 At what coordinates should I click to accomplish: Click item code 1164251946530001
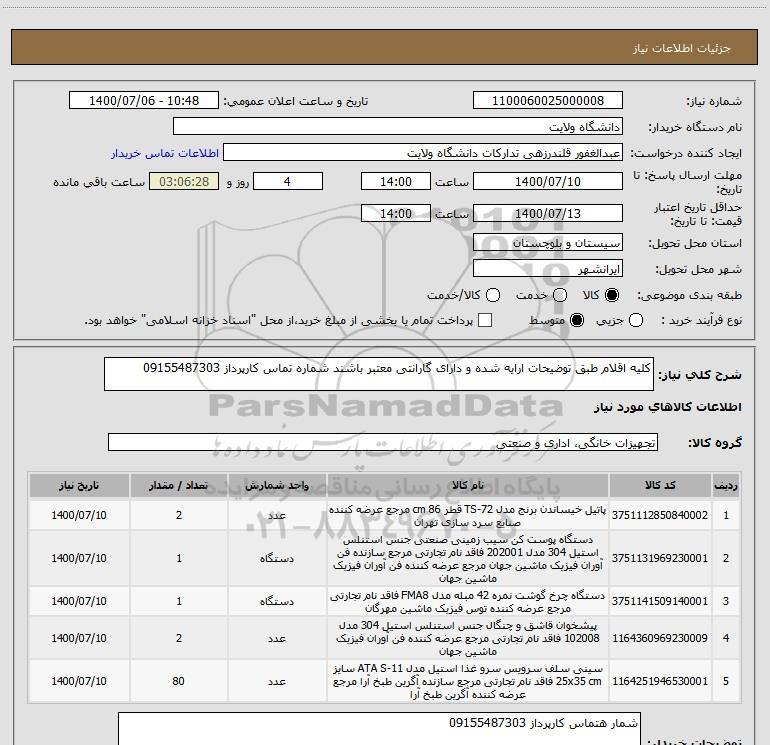tap(660, 681)
